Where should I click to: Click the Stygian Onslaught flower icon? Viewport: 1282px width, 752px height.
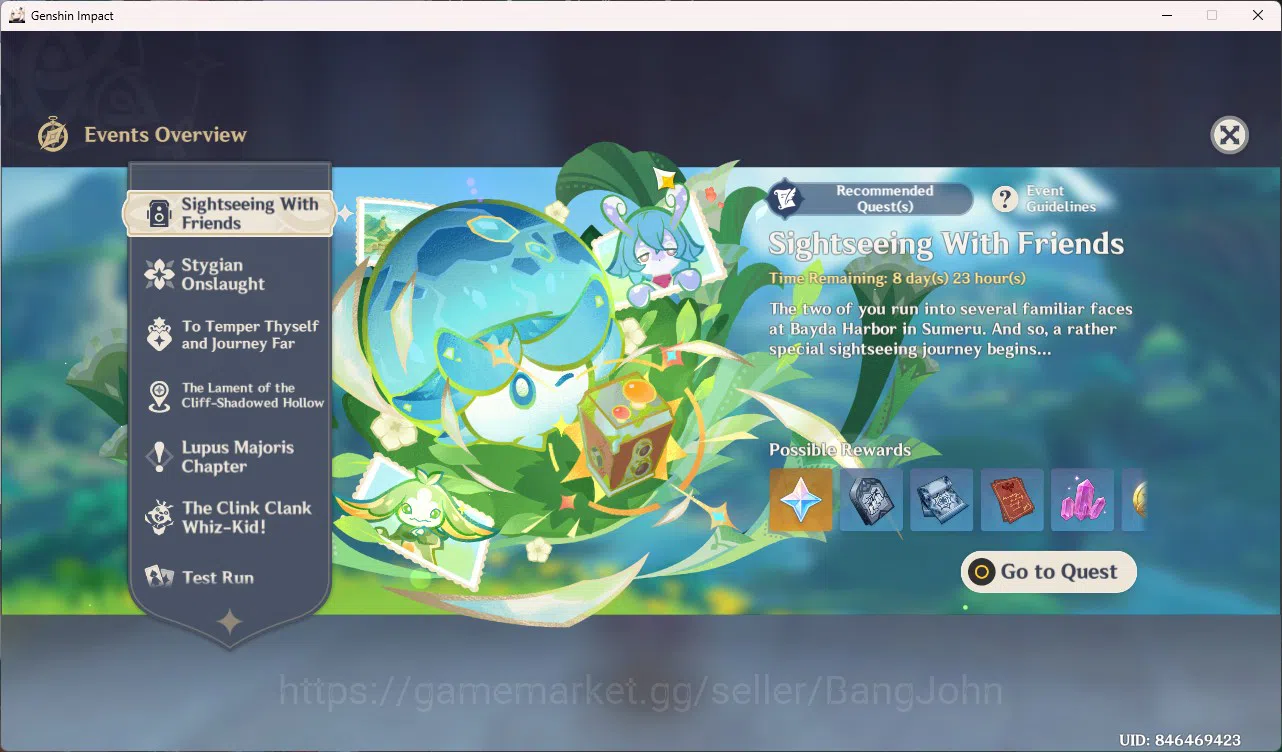(159, 275)
